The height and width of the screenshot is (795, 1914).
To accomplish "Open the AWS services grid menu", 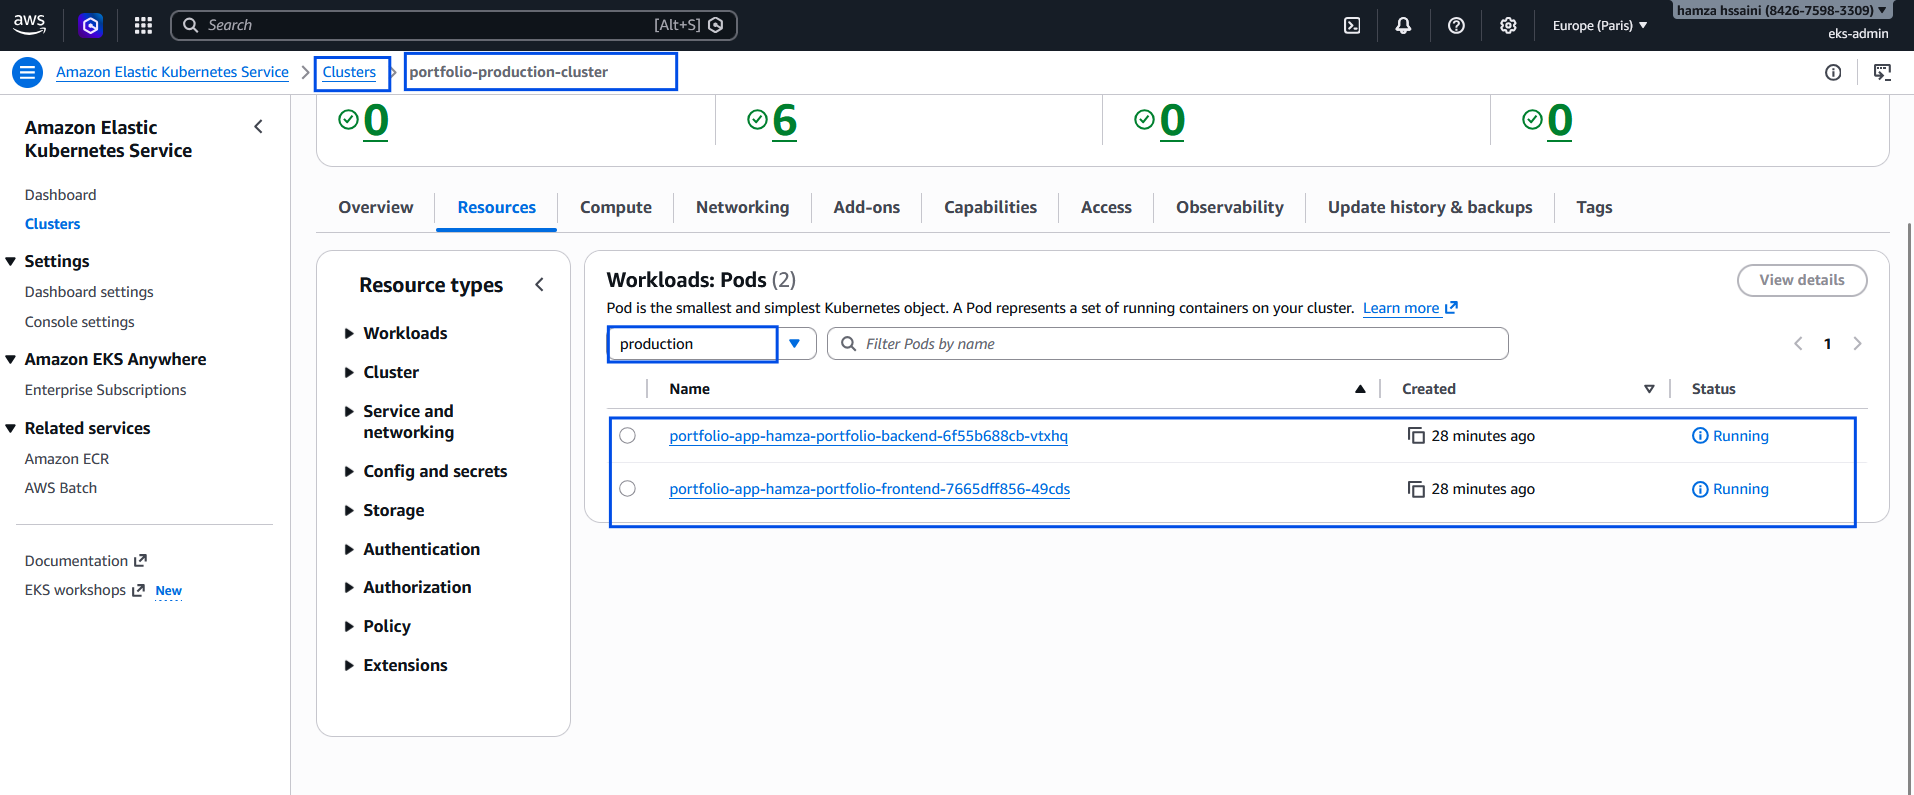I will pyautogui.click(x=143, y=25).
